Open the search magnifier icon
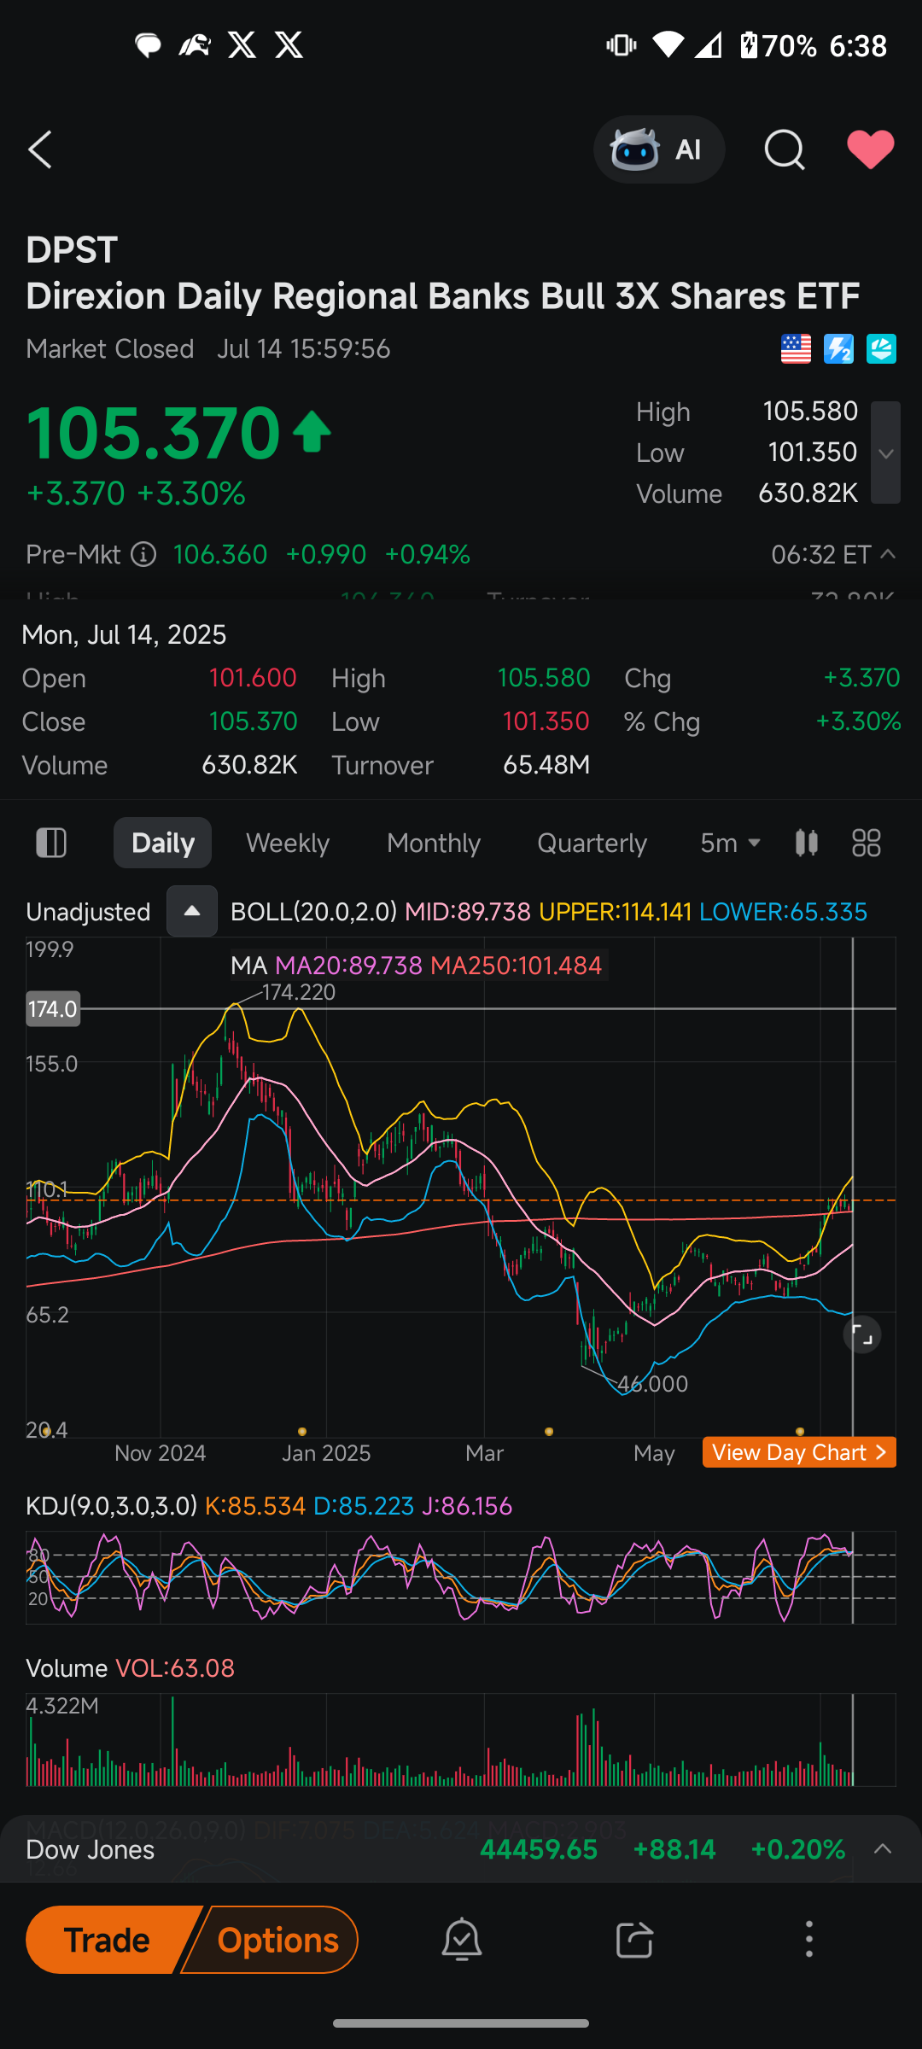Screen dimensions: 922x2049 click(x=784, y=150)
